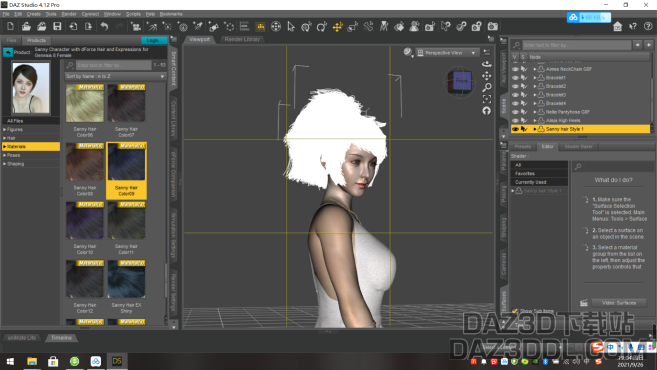The width and height of the screenshot is (657, 370).
Task: Click the view cube in the viewport
Action: (460, 82)
